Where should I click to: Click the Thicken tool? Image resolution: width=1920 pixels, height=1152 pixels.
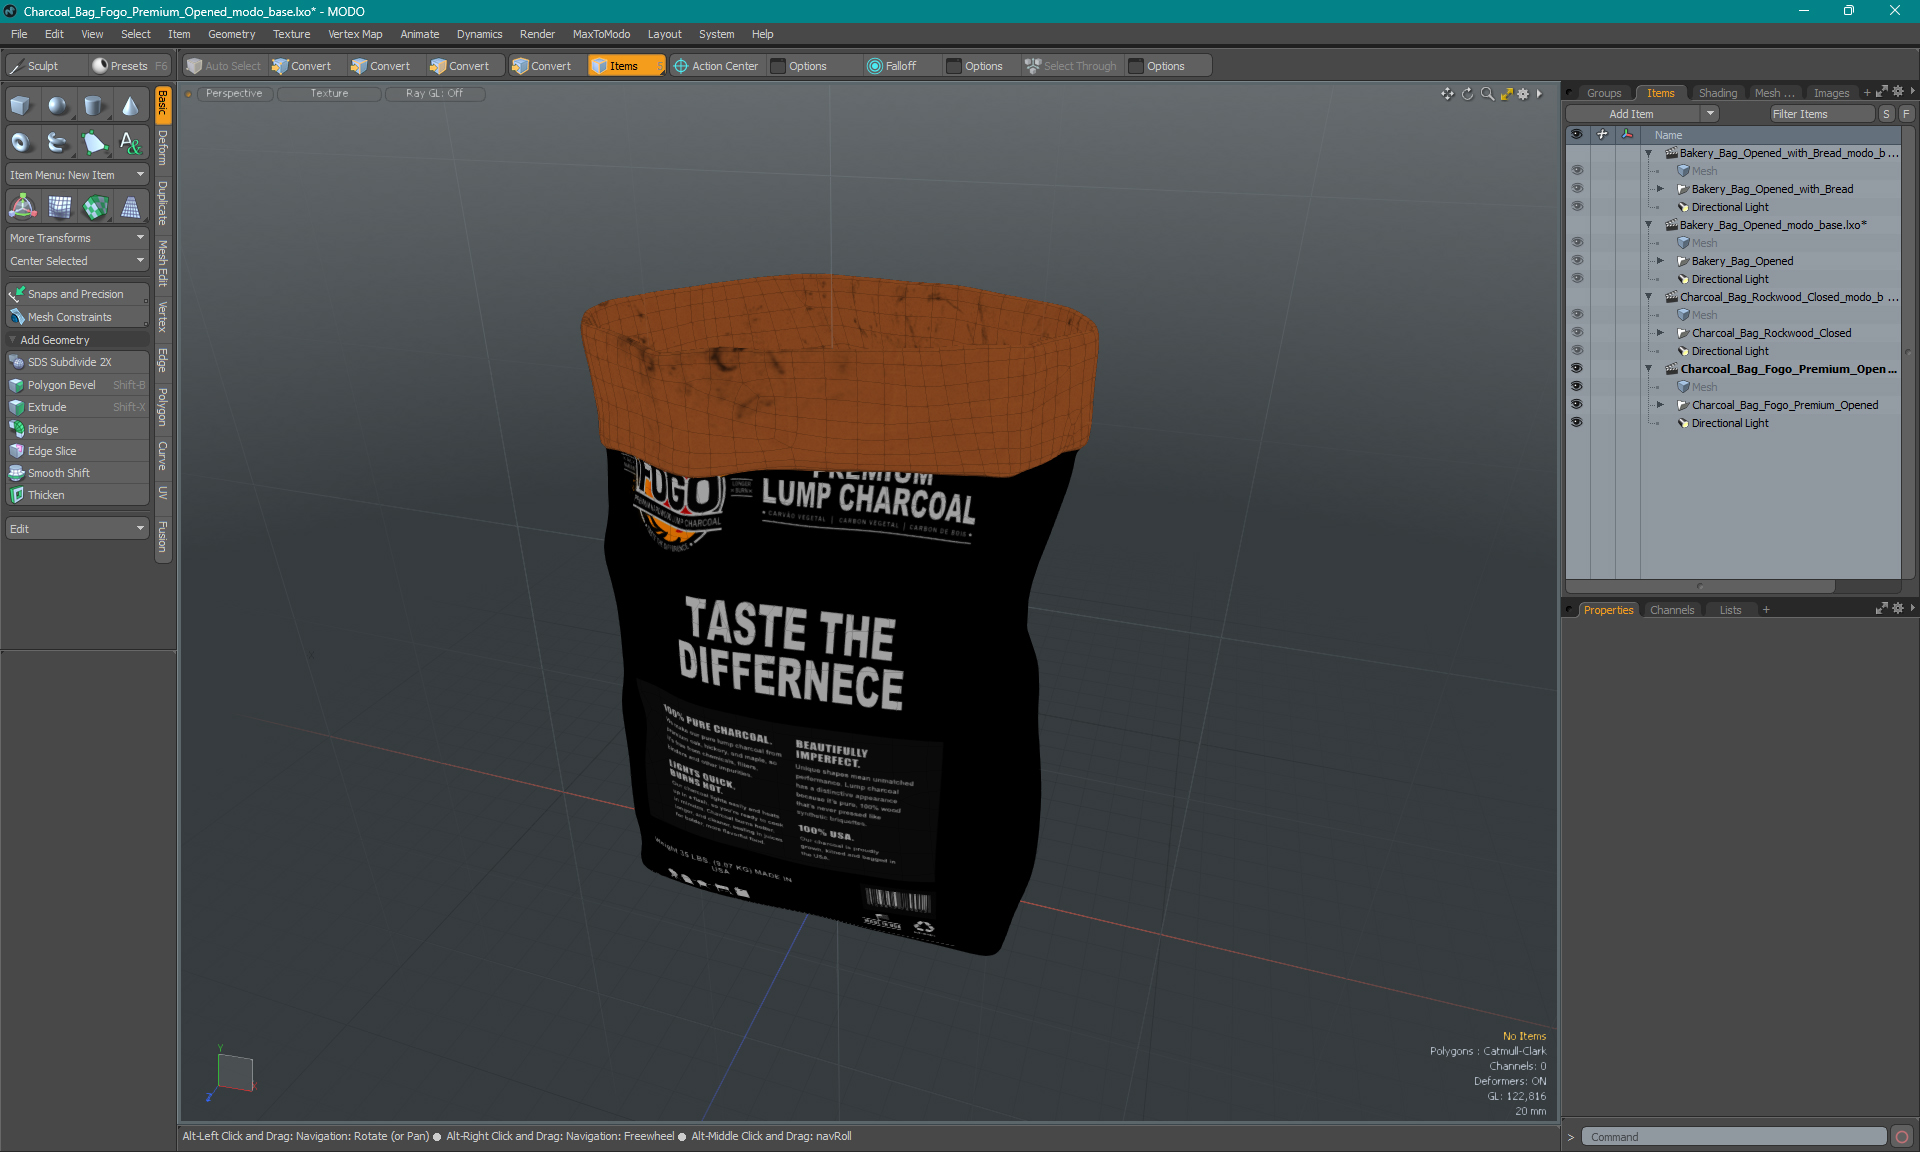[x=77, y=495]
